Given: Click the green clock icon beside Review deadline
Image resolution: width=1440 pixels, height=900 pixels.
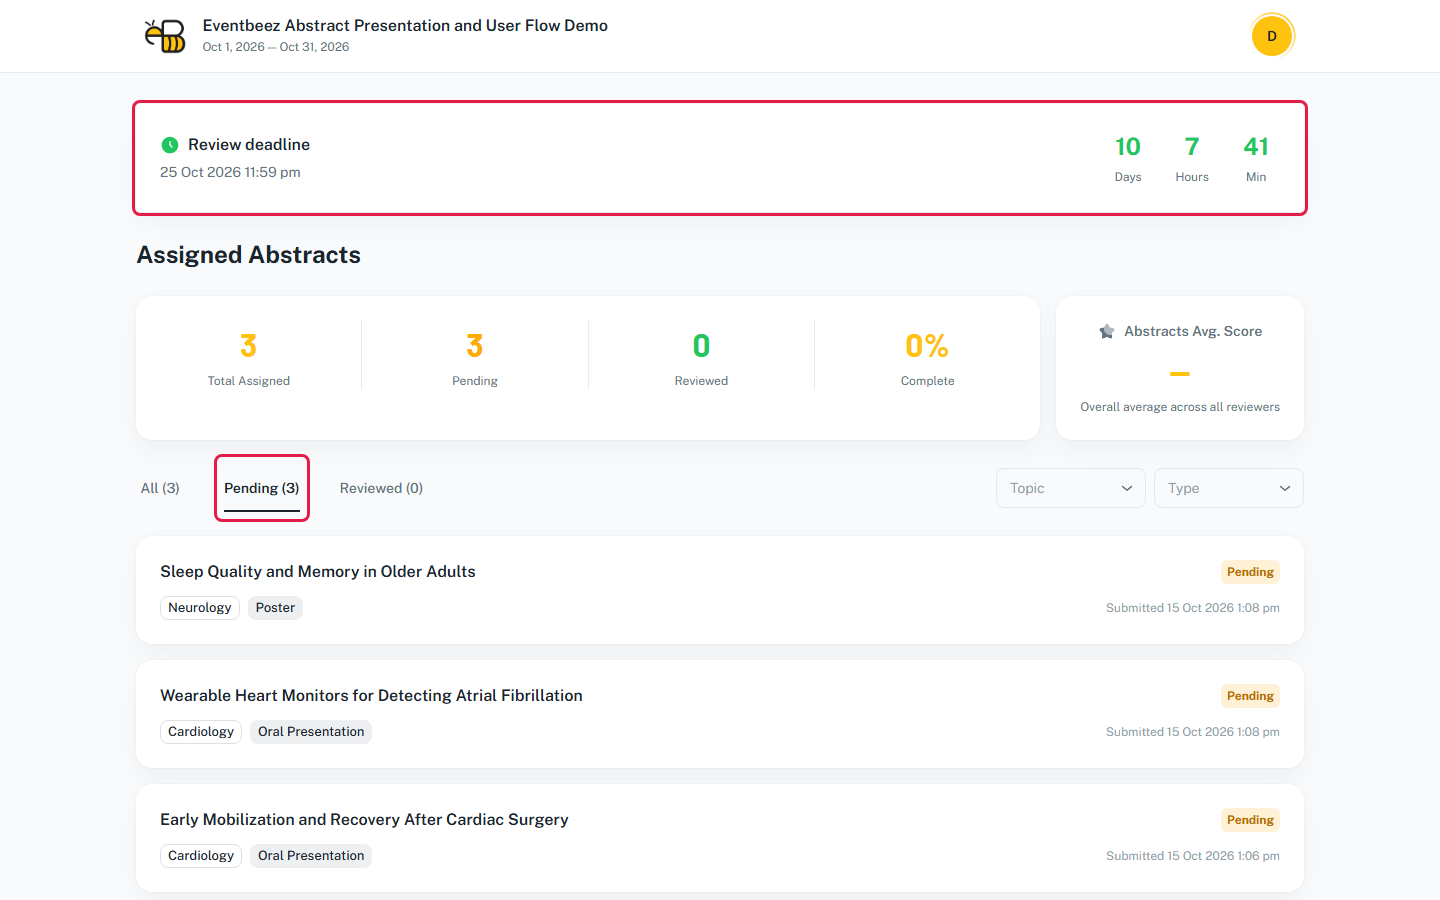Looking at the screenshot, I should (170, 145).
